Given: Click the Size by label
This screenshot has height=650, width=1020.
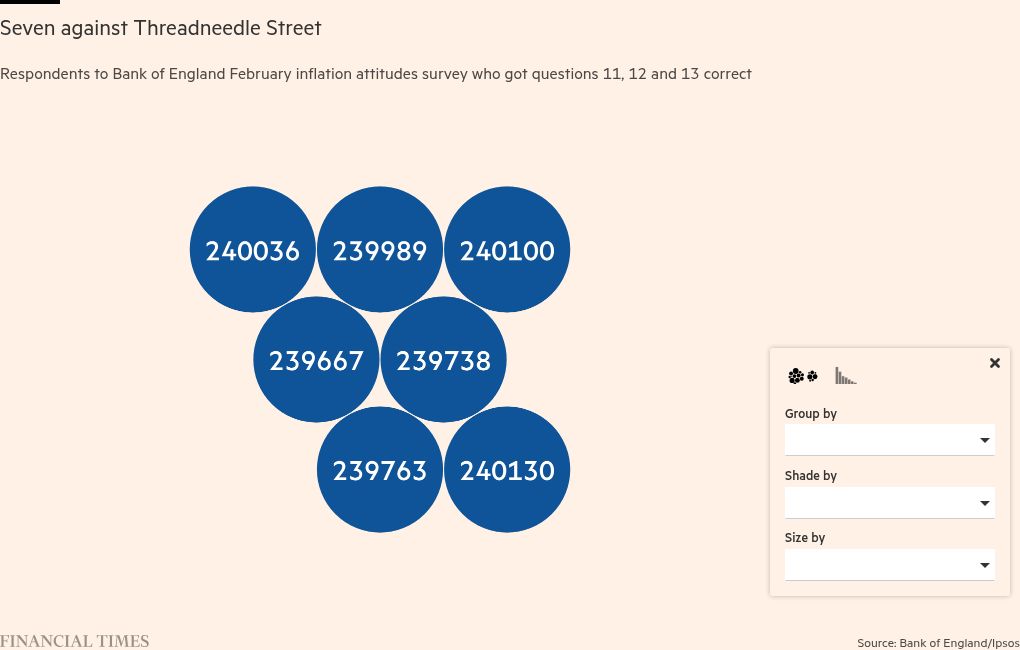Looking at the screenshot, I should [804, 537].
